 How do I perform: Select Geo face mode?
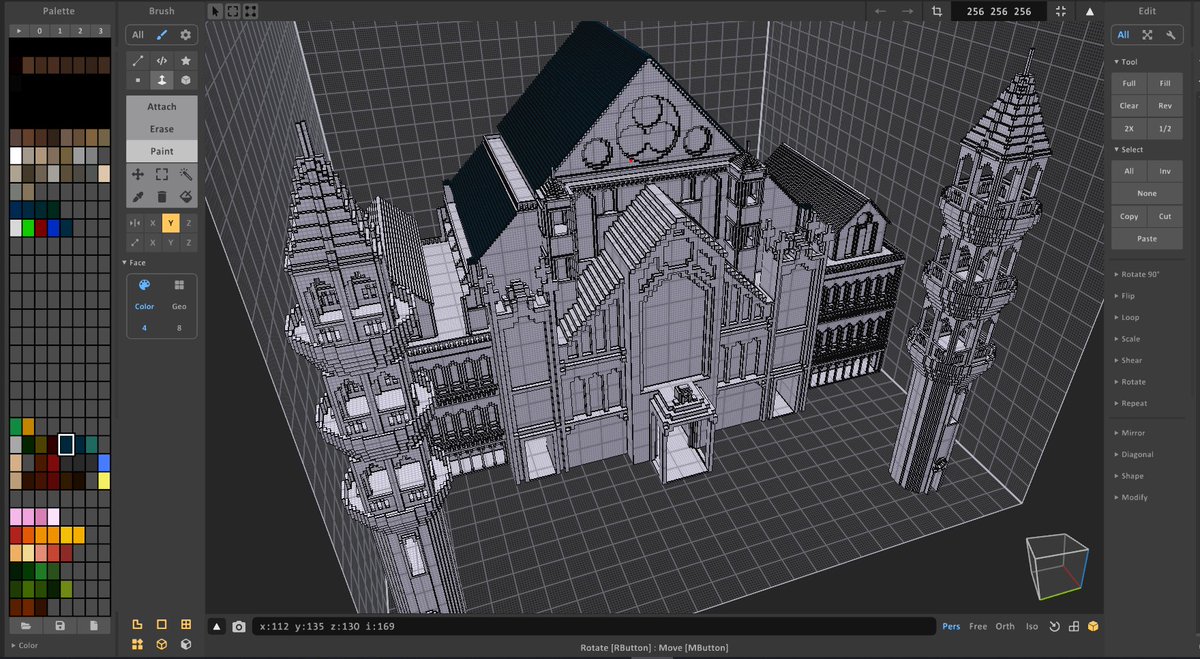coord(179,306)
